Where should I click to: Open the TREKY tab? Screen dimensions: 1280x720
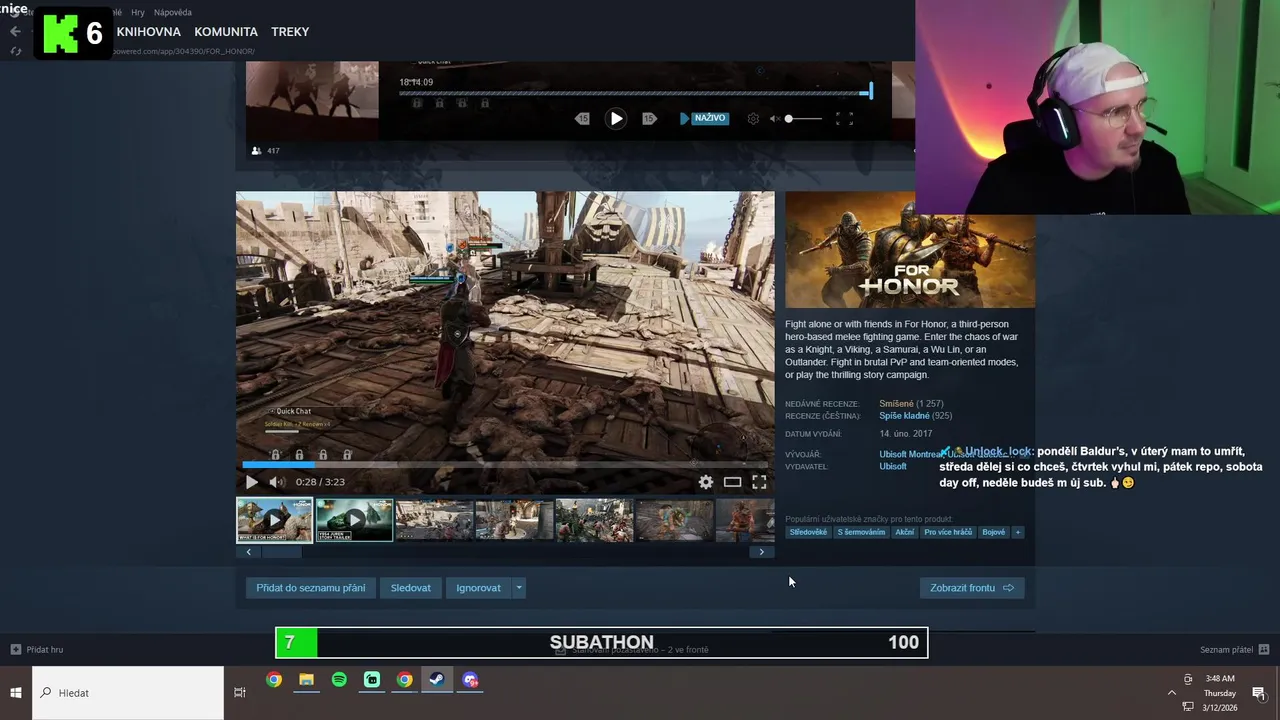click(x=290, y=32)
